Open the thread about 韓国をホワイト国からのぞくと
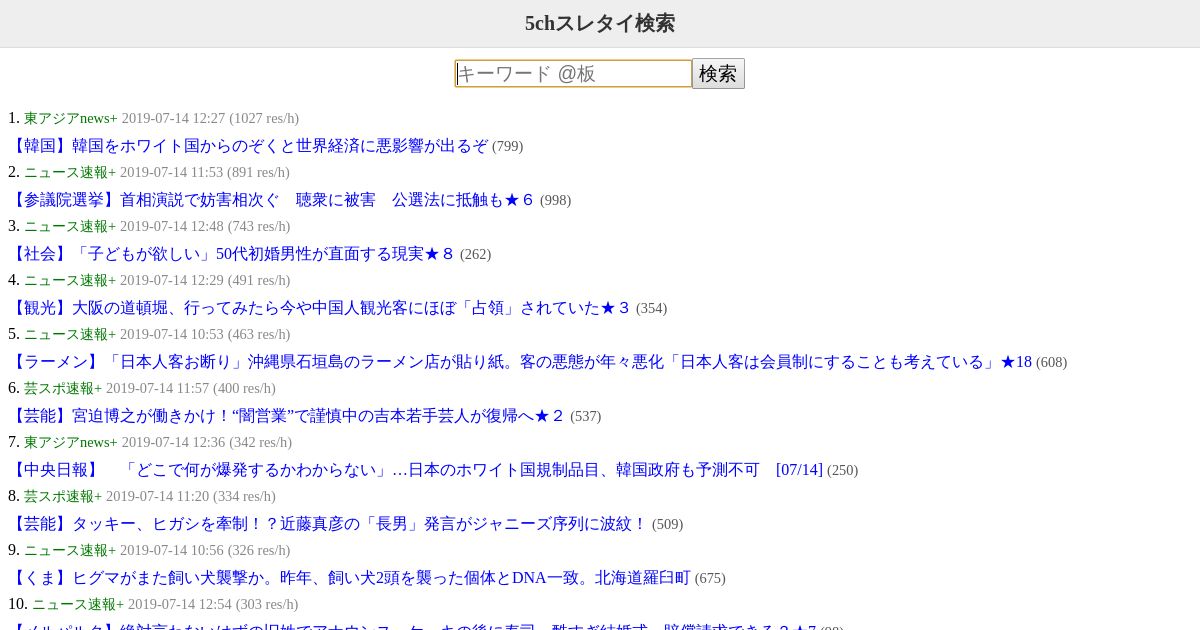 click(248, 146)
